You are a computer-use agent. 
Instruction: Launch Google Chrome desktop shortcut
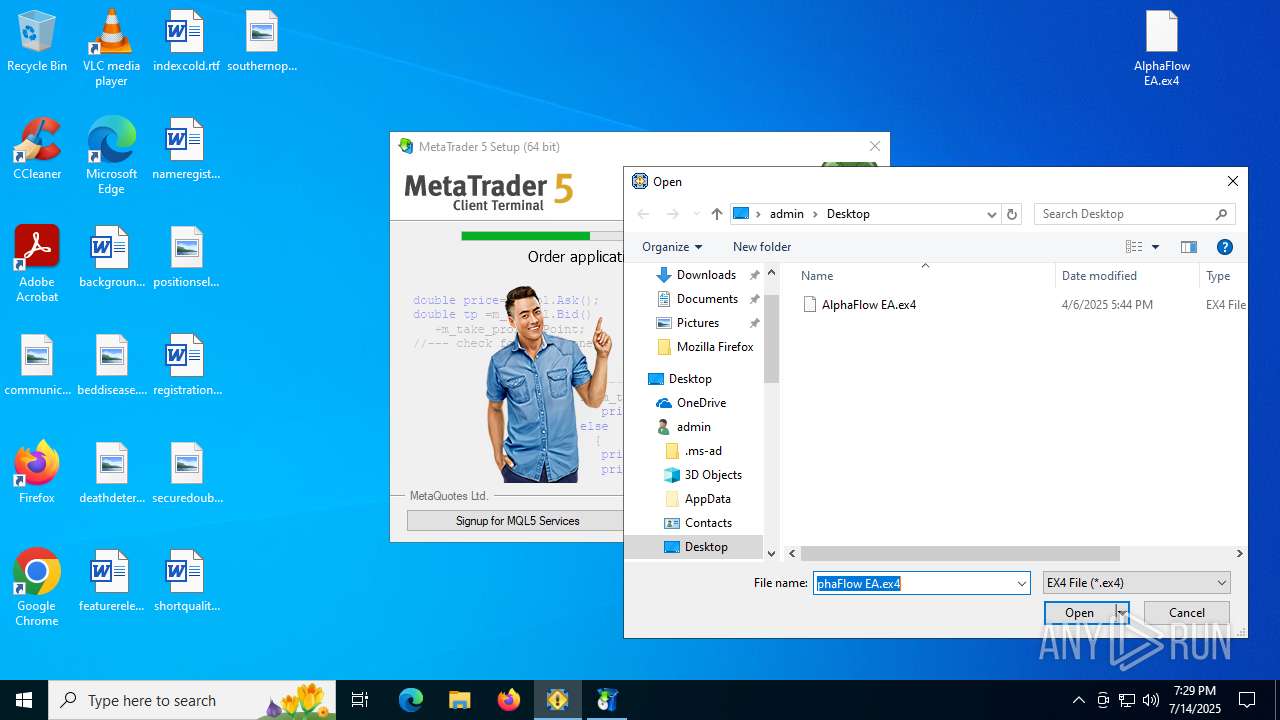pos(37,587)
